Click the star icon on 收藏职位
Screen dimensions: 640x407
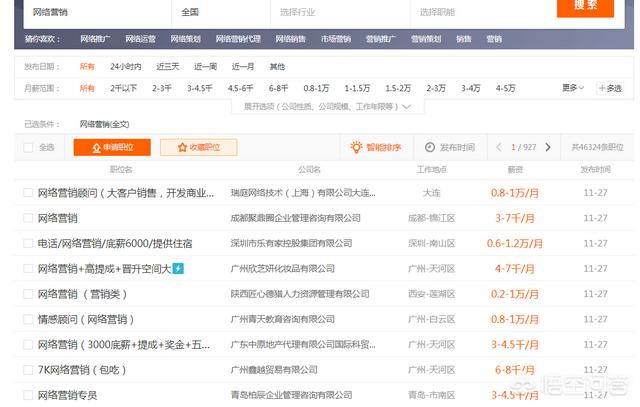(x=182, y=147)
